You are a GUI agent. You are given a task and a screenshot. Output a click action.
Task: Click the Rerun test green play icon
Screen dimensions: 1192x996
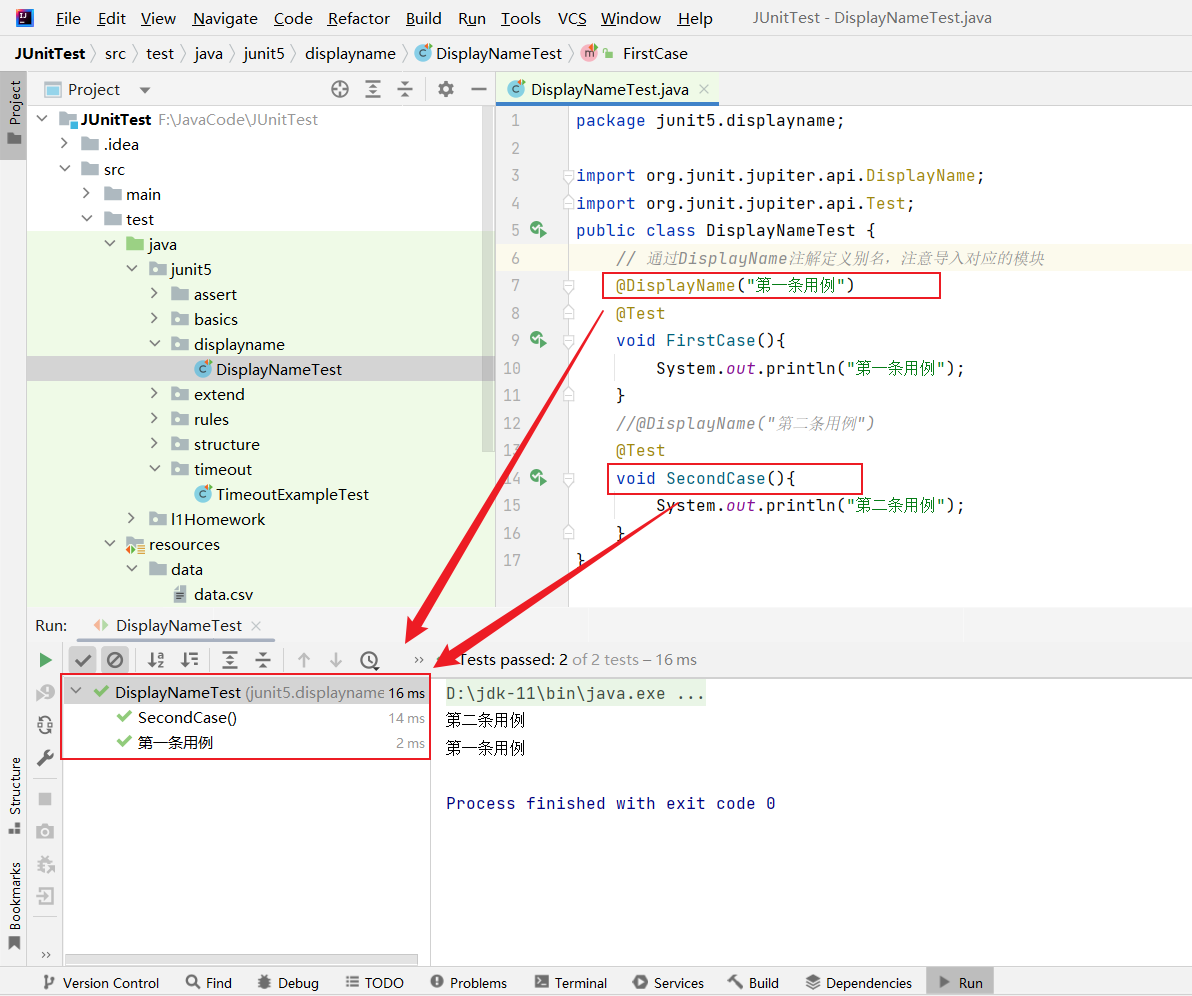(x=45, y=660)
